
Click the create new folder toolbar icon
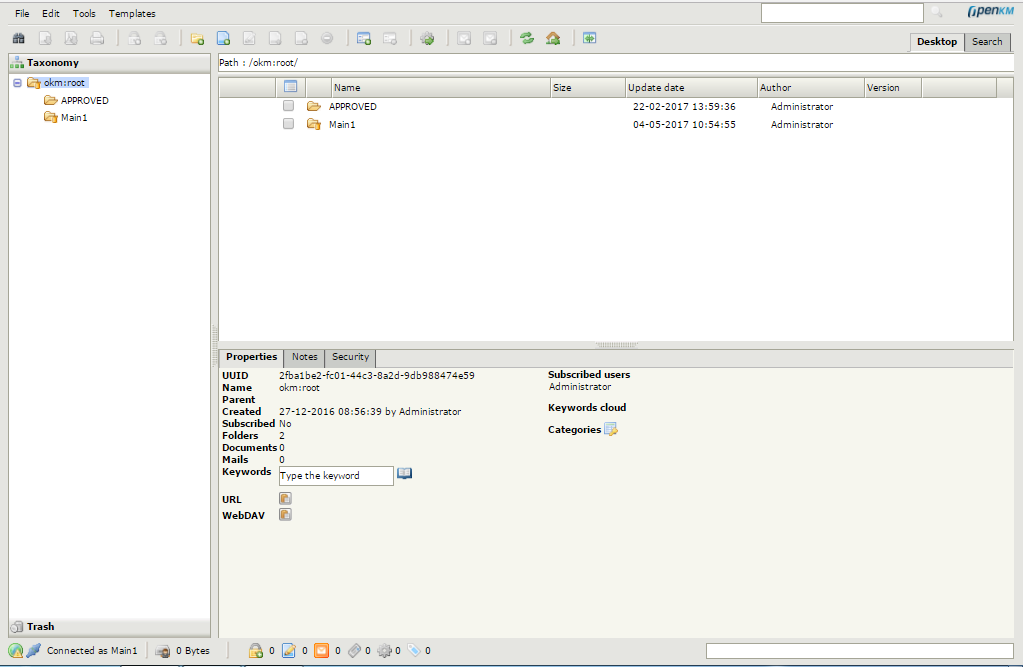[x=198, y=39]
